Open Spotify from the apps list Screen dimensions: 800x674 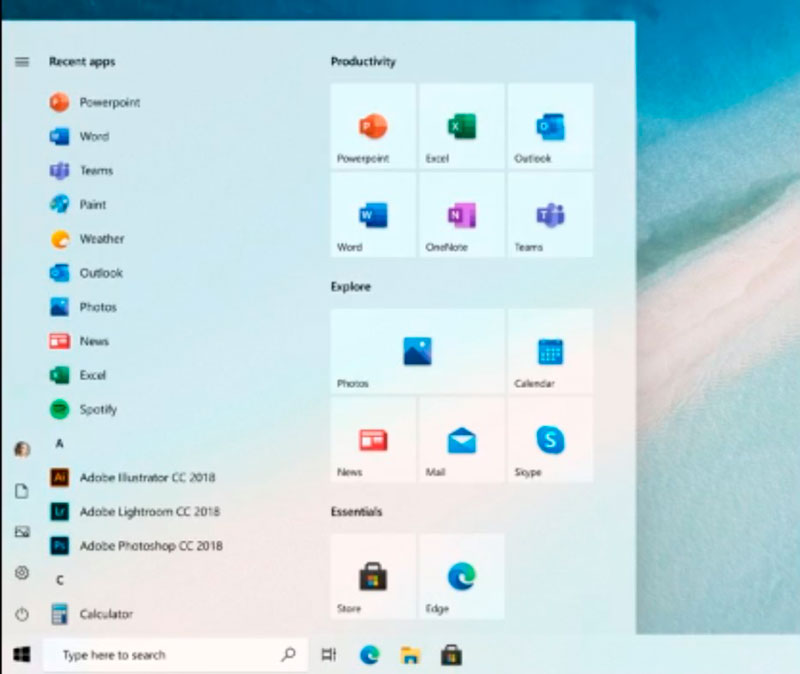[x=83, y=409]
